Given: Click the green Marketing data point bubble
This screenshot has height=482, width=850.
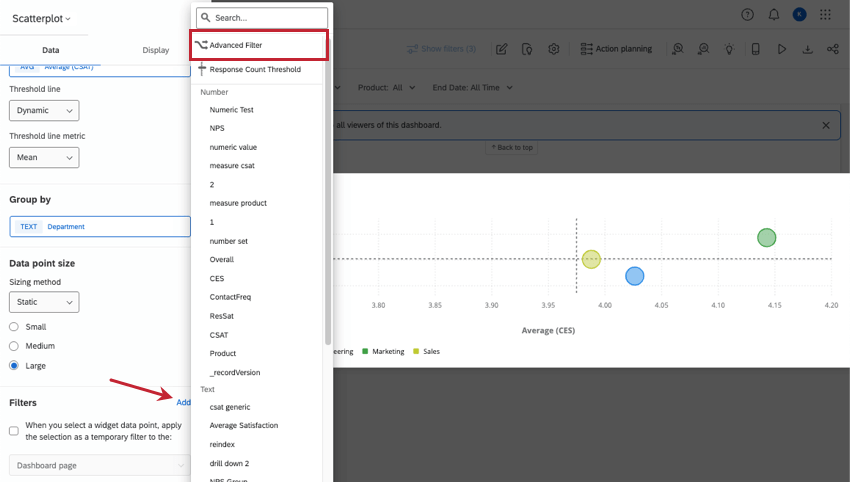Looking at the screenshot, I should coord(766,238).
